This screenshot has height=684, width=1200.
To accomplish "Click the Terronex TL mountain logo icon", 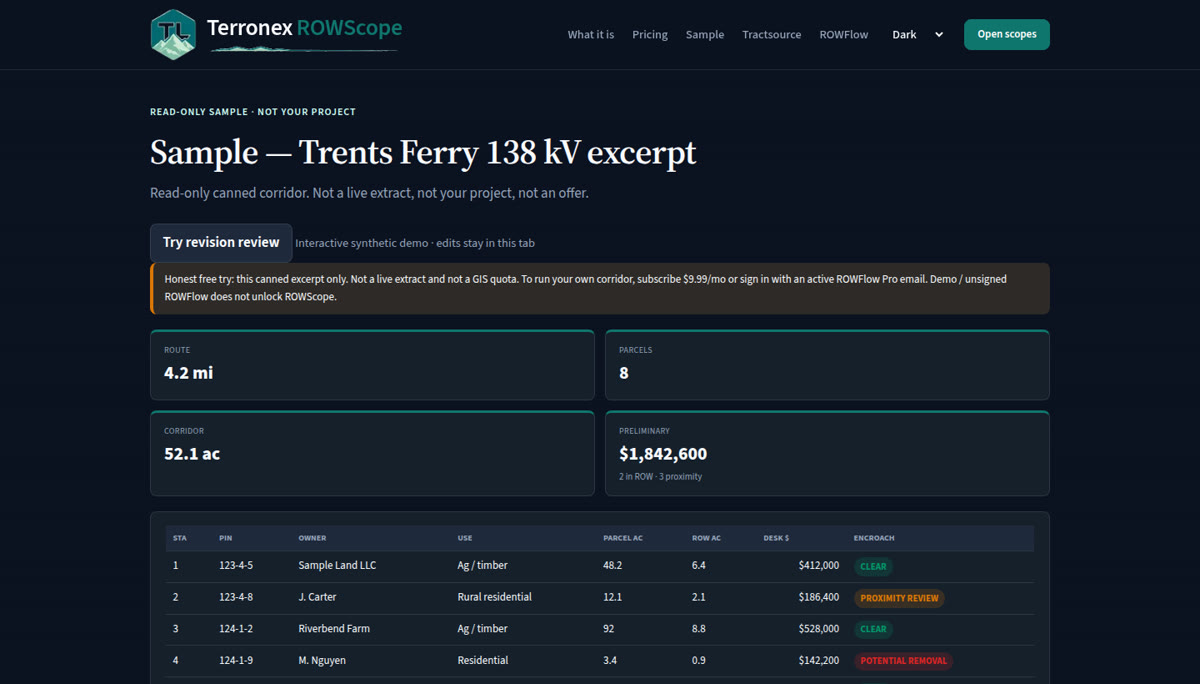I will click(x=173, y=35).
